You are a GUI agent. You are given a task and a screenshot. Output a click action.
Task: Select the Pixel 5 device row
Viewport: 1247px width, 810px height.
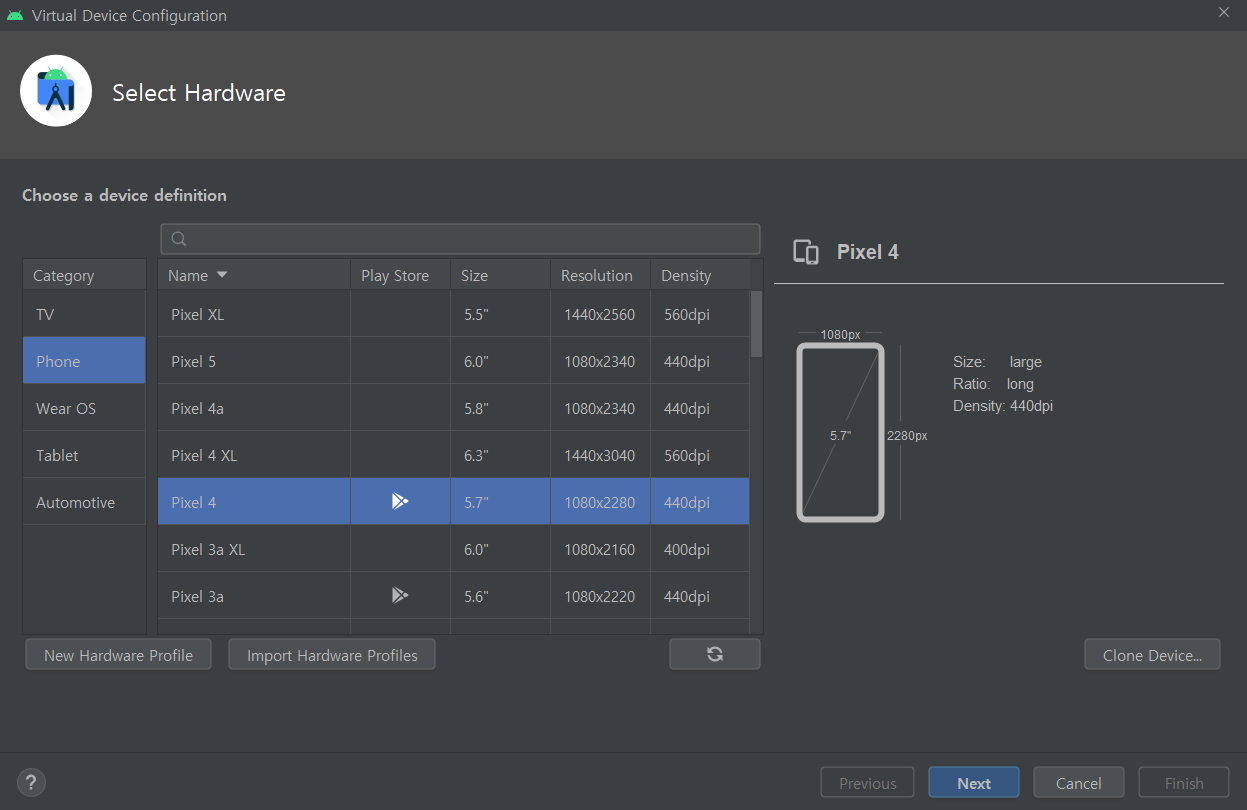pyautogui.click(x=453, y=361)
